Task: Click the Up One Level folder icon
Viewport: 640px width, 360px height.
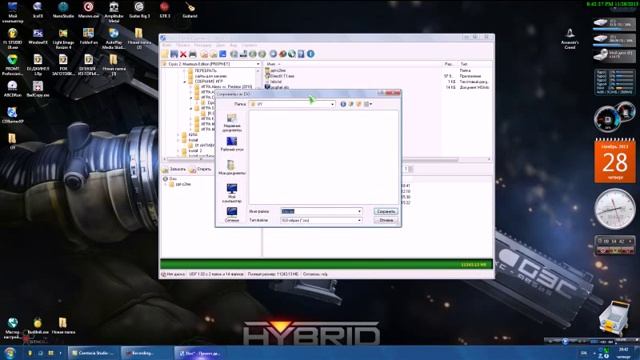Action: coord(351,104)
